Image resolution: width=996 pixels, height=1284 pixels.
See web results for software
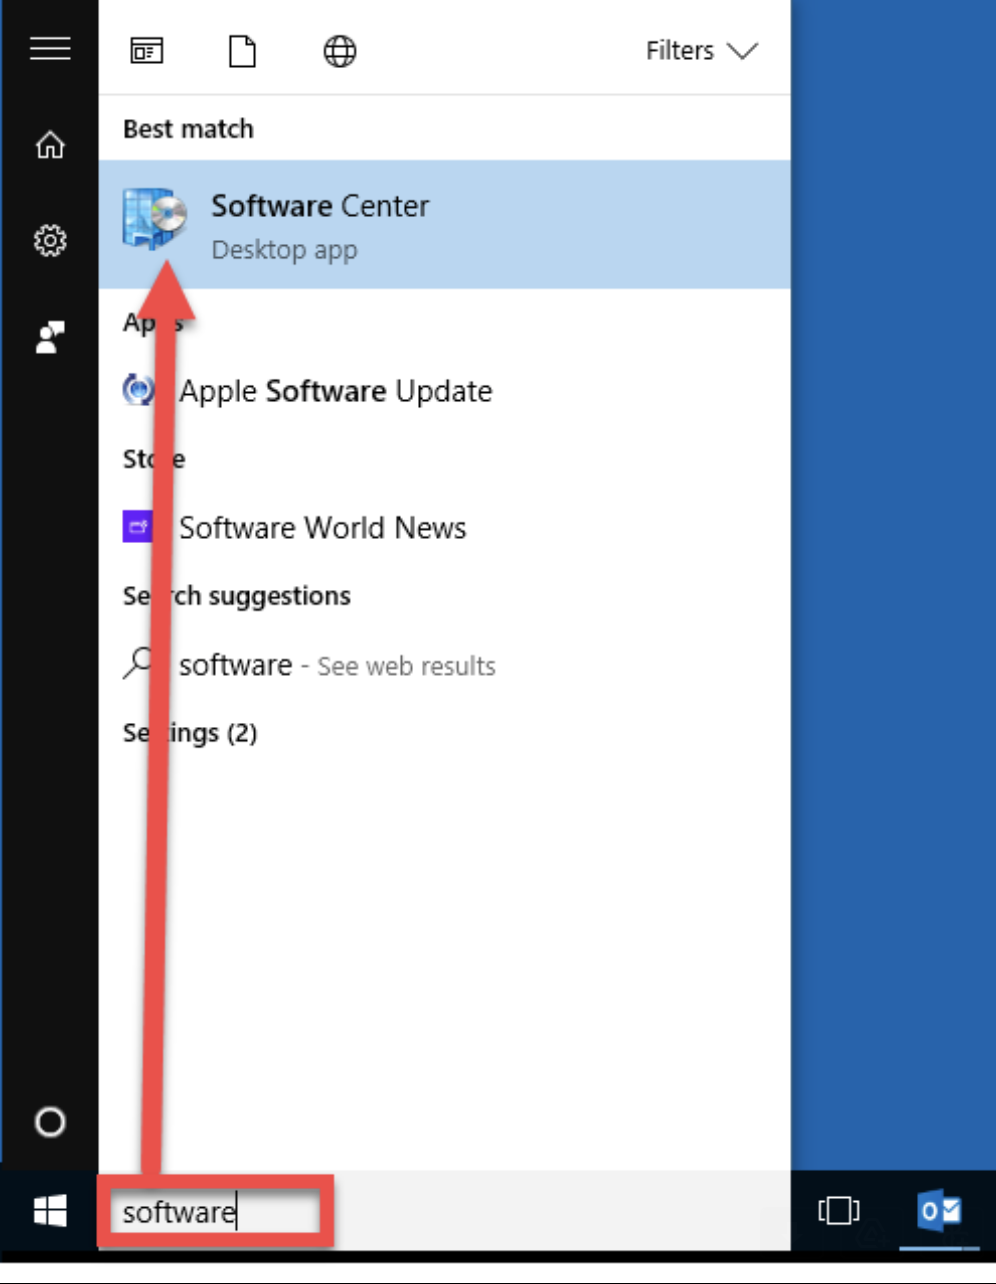[x=336, y=665]
